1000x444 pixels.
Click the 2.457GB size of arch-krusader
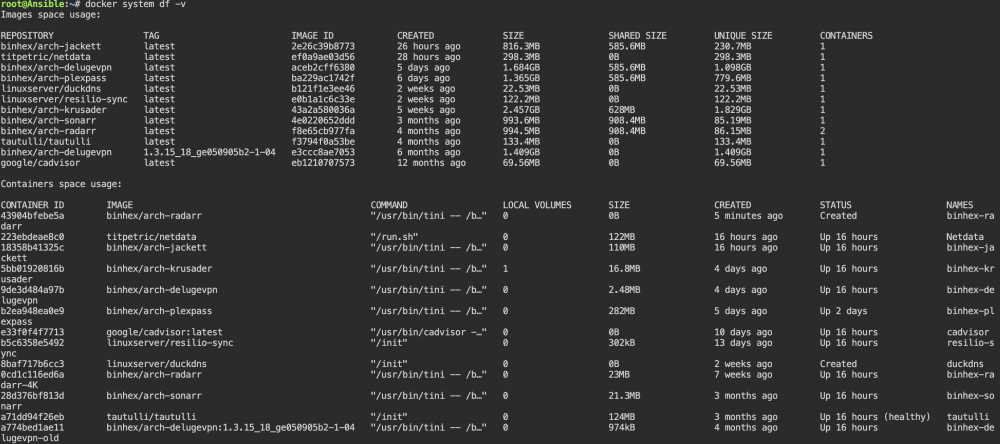(524, 110)
